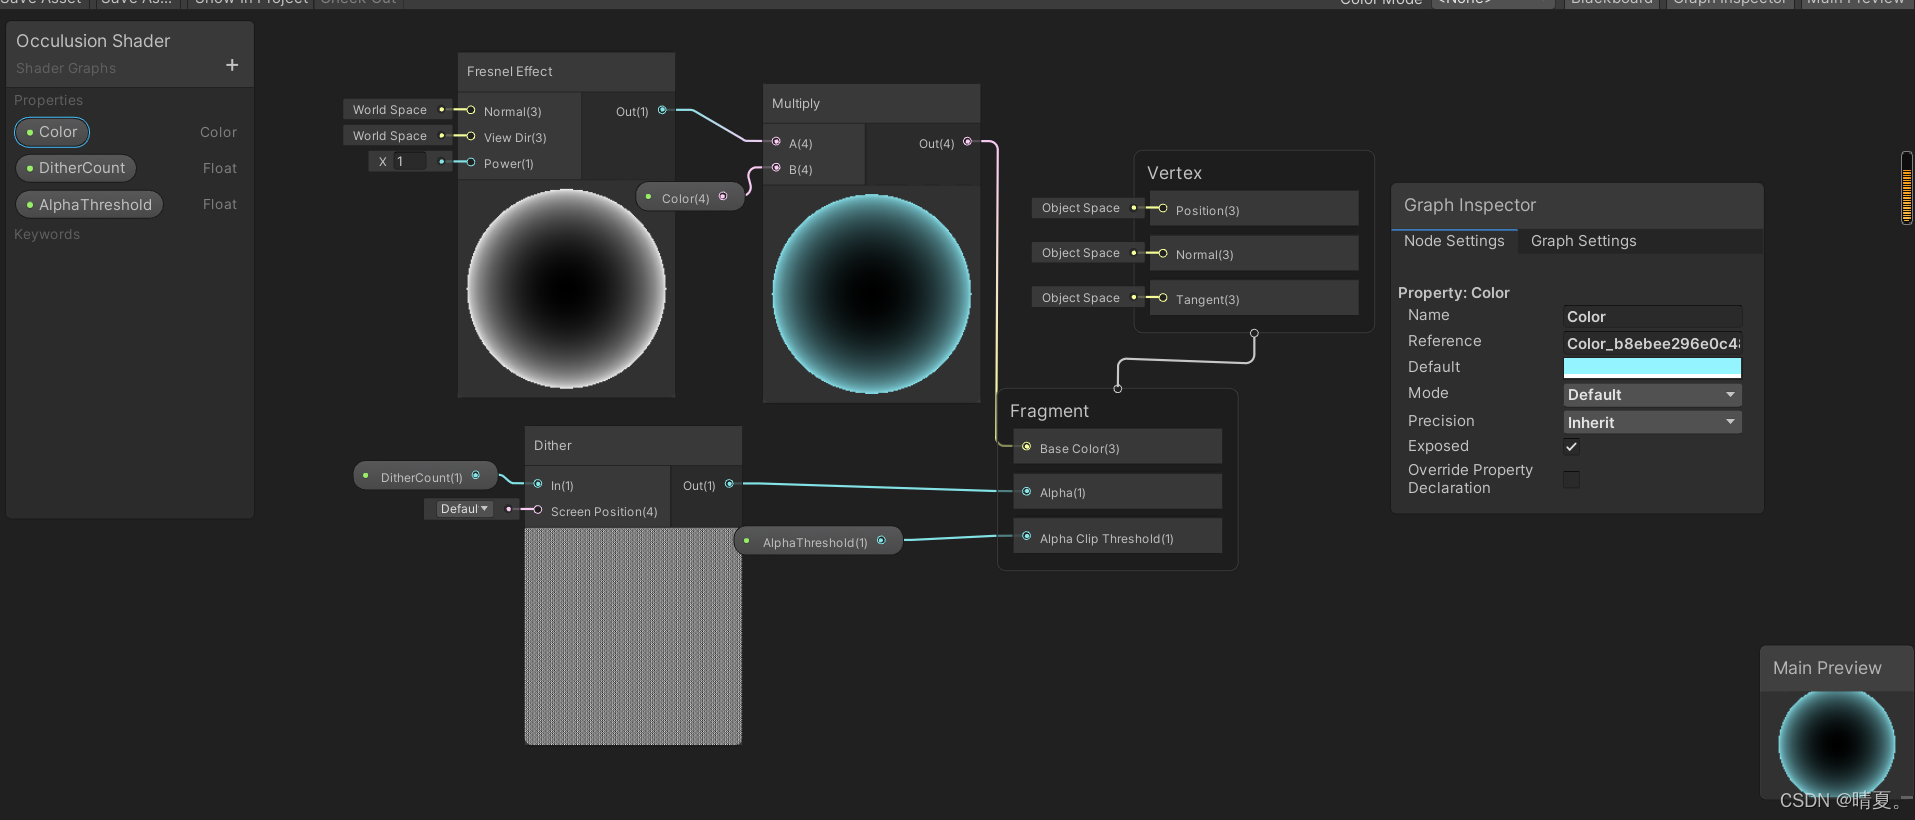Click the Main Preview sphere
This screenshot has height=820, width=1915.
point(1836,745)
